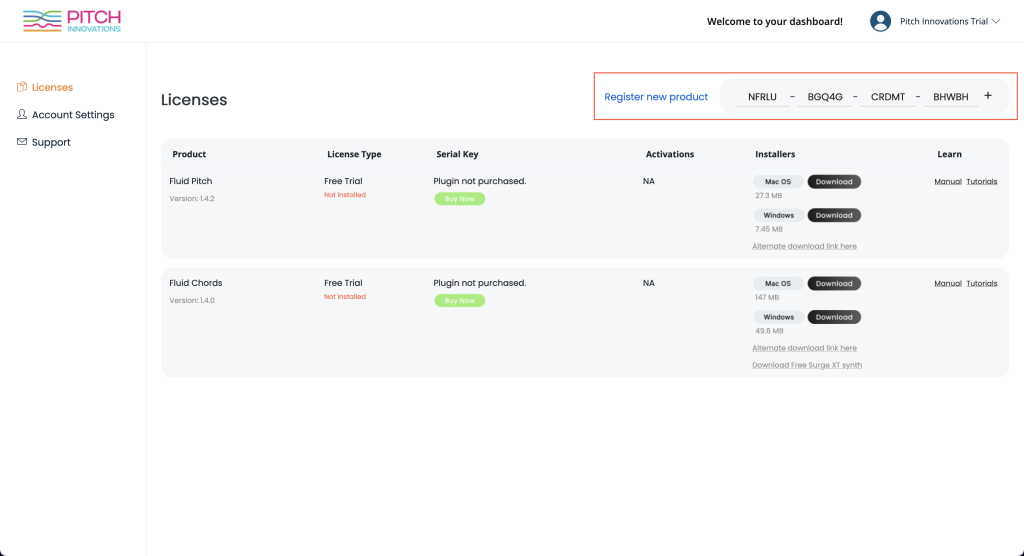This screenshot has height=556, width=1024.
Task: Click the plus icon to register key
Action: [988, 96]
